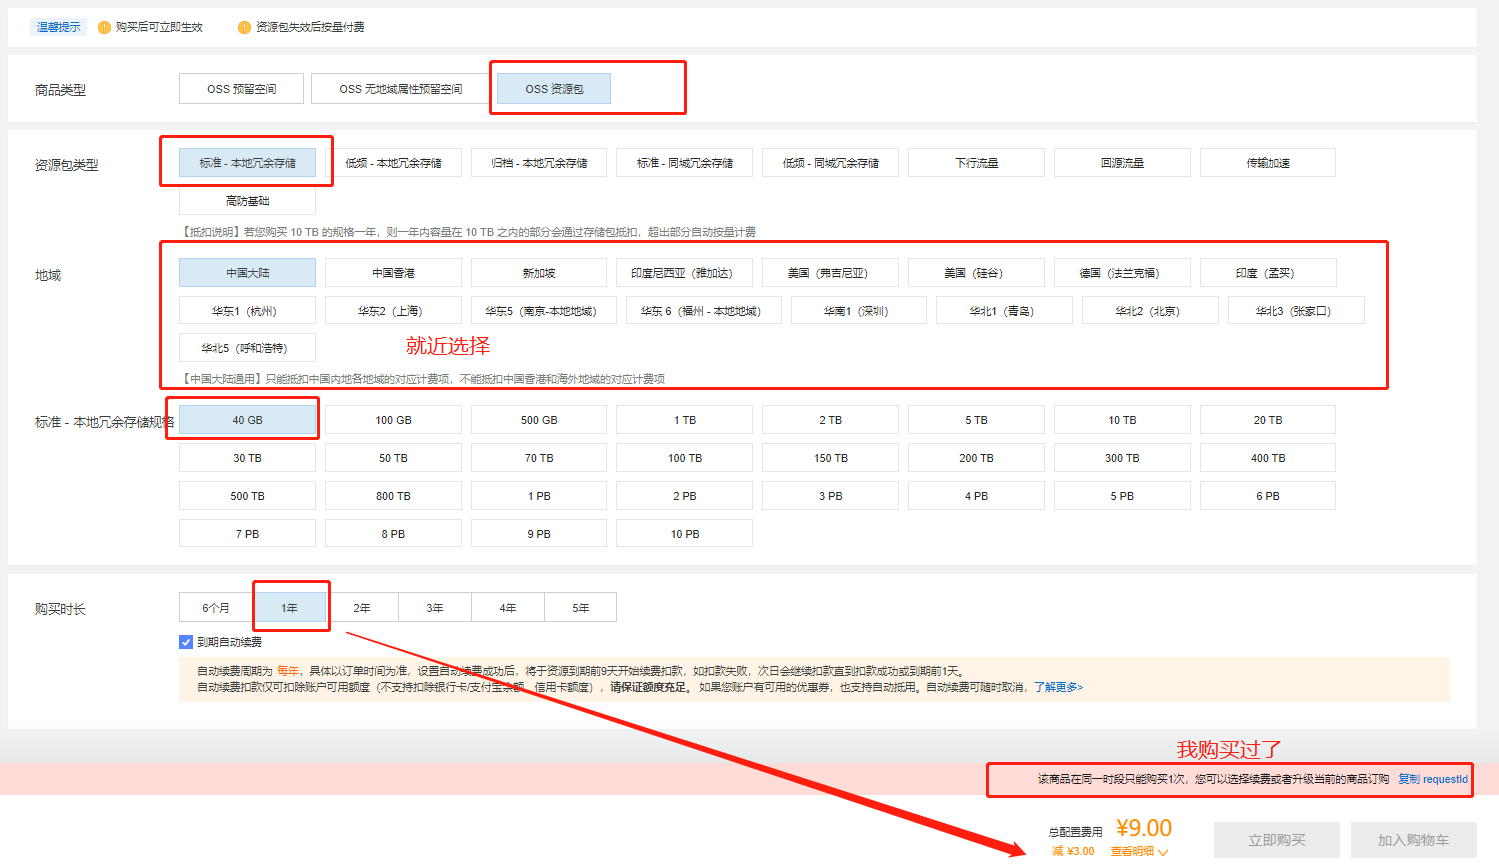Select 10 PB storage size

click(685, 534)
